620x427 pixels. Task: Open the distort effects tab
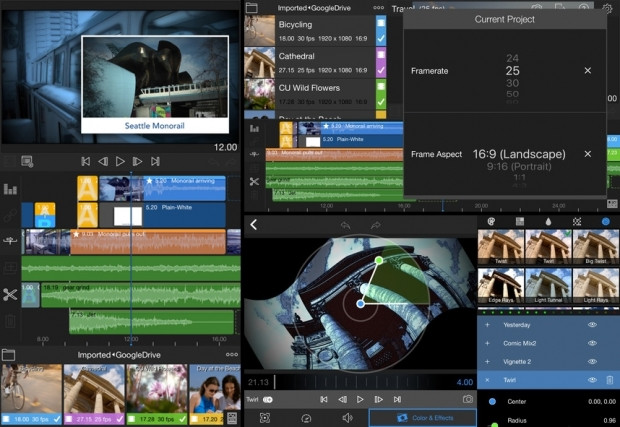(577, 221)
